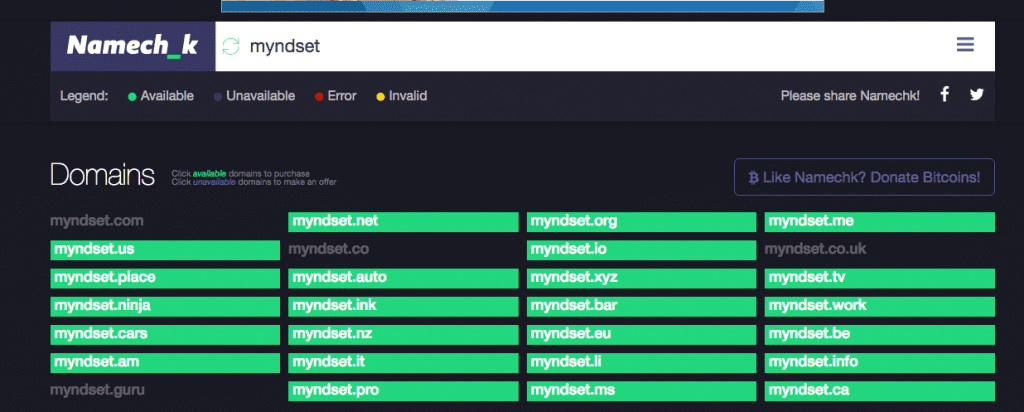
Task: Click the myndset.ca domain
Action: 880,391
